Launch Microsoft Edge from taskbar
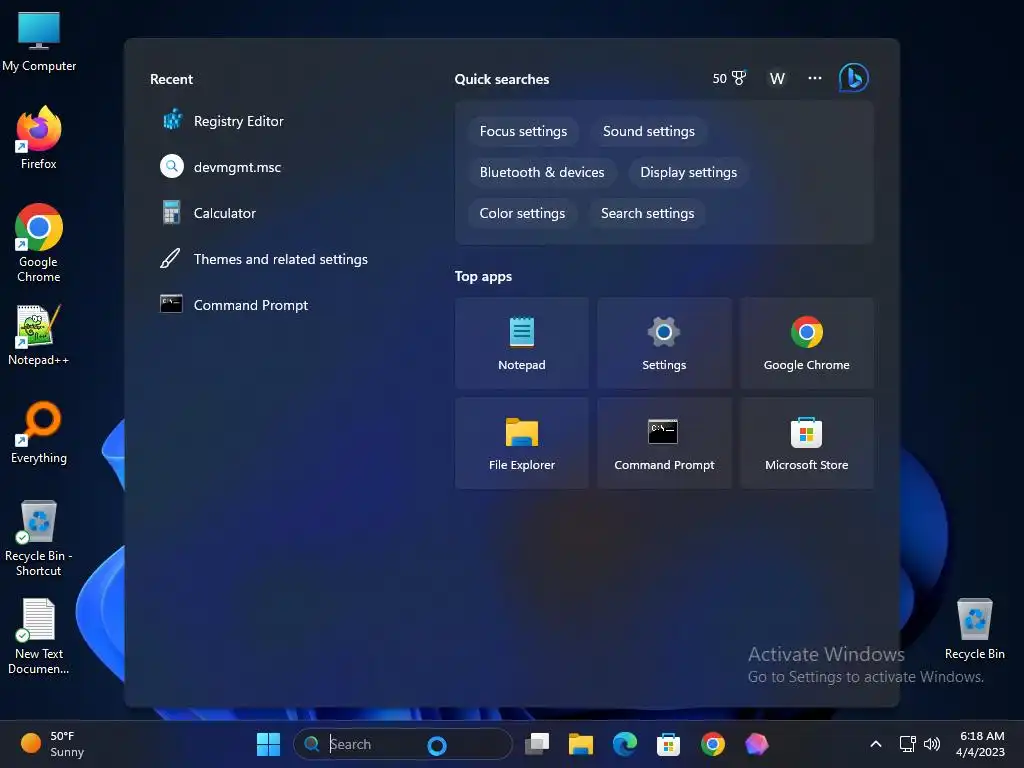This screenshot has width=1024, height=768. point(624,744)
